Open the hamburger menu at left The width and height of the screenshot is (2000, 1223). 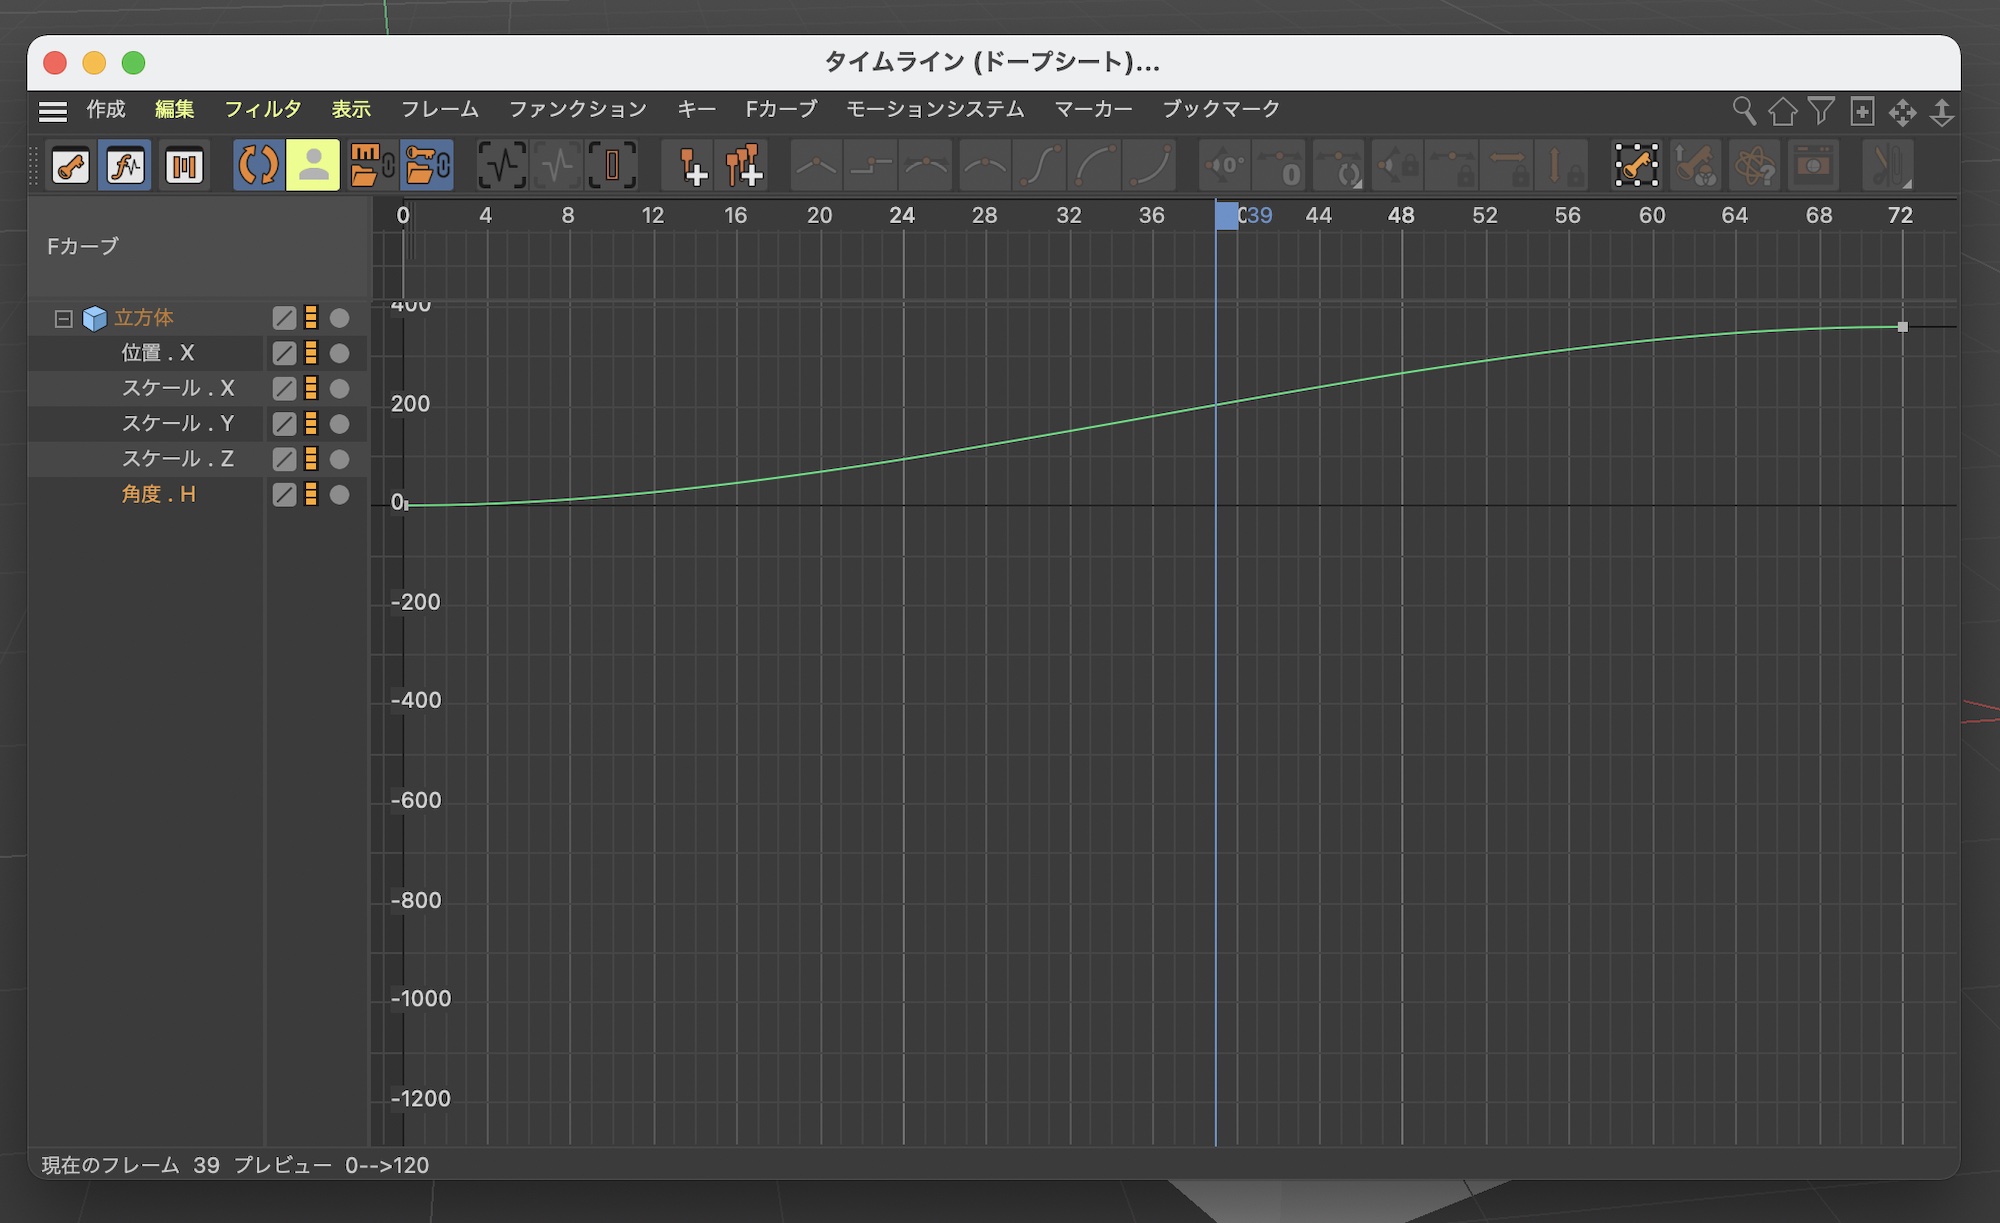53,111
